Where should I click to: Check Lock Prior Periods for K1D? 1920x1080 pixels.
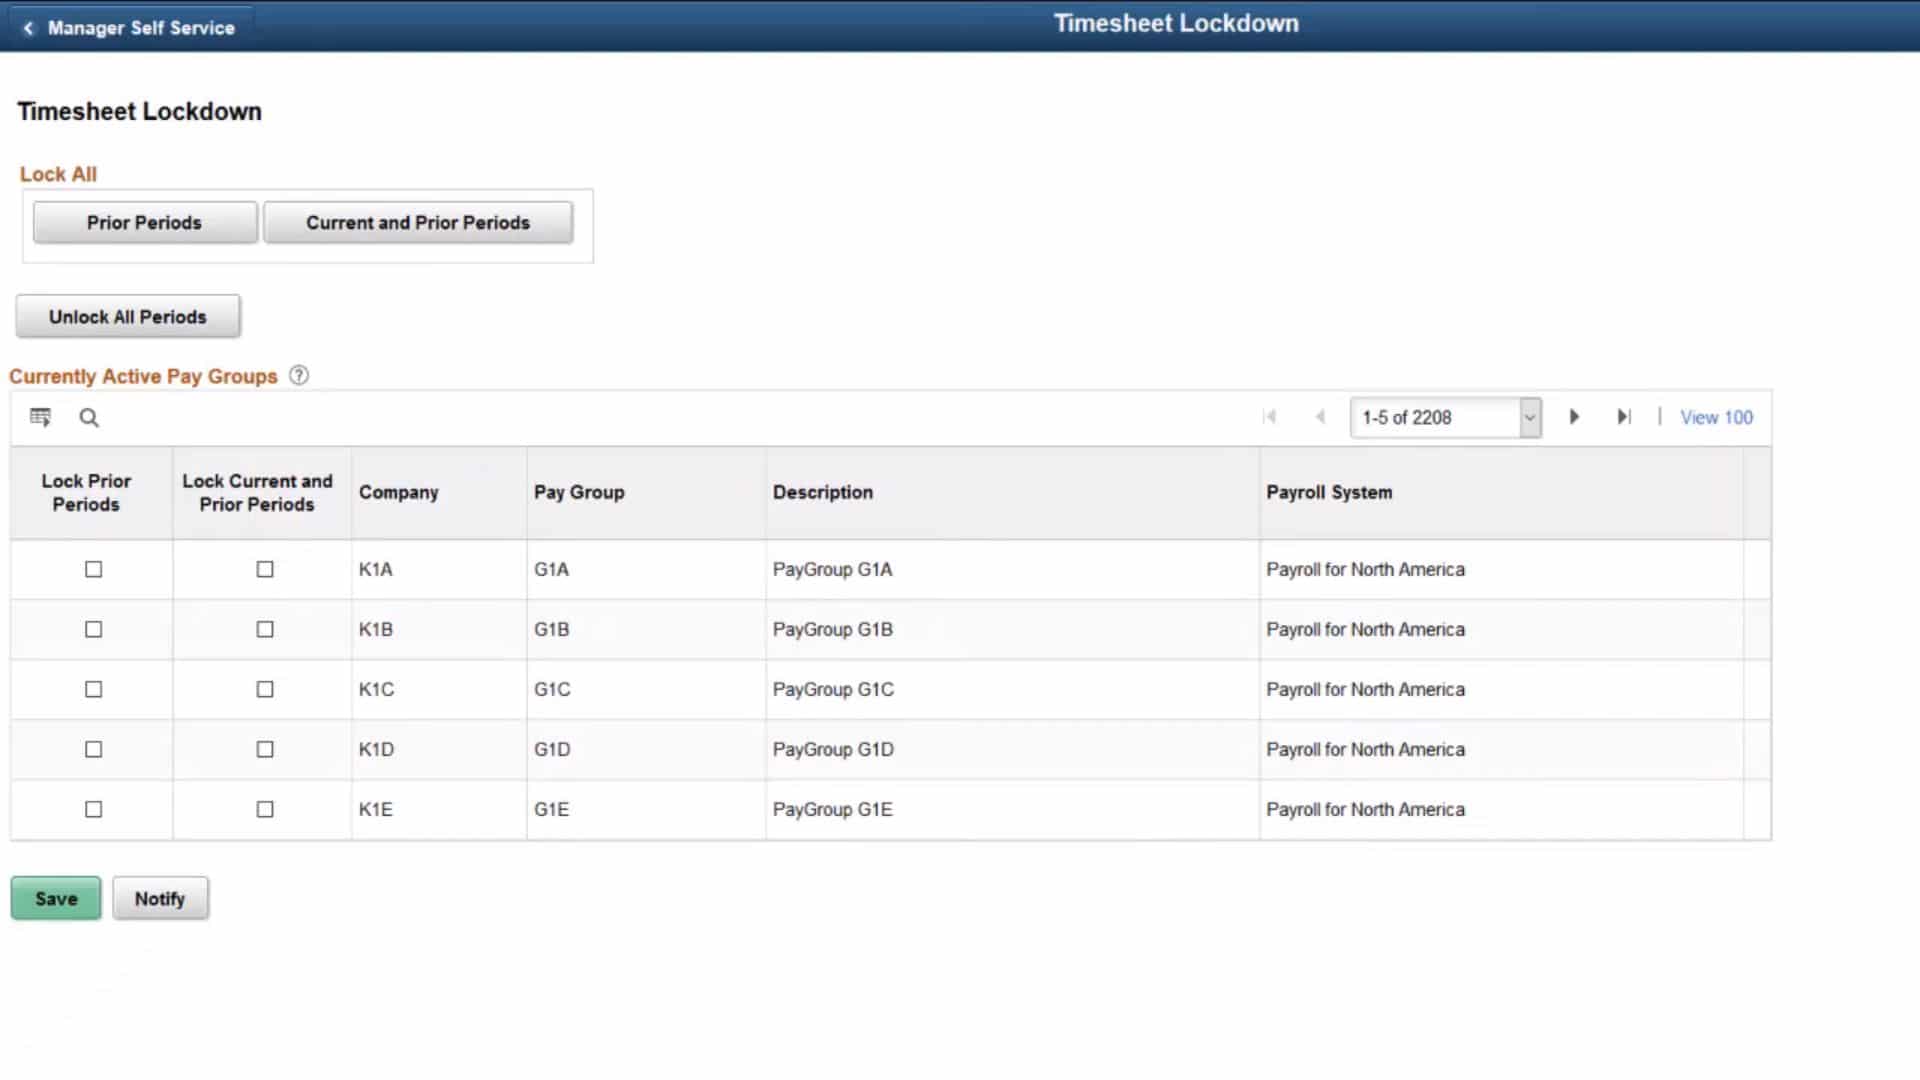94,749
